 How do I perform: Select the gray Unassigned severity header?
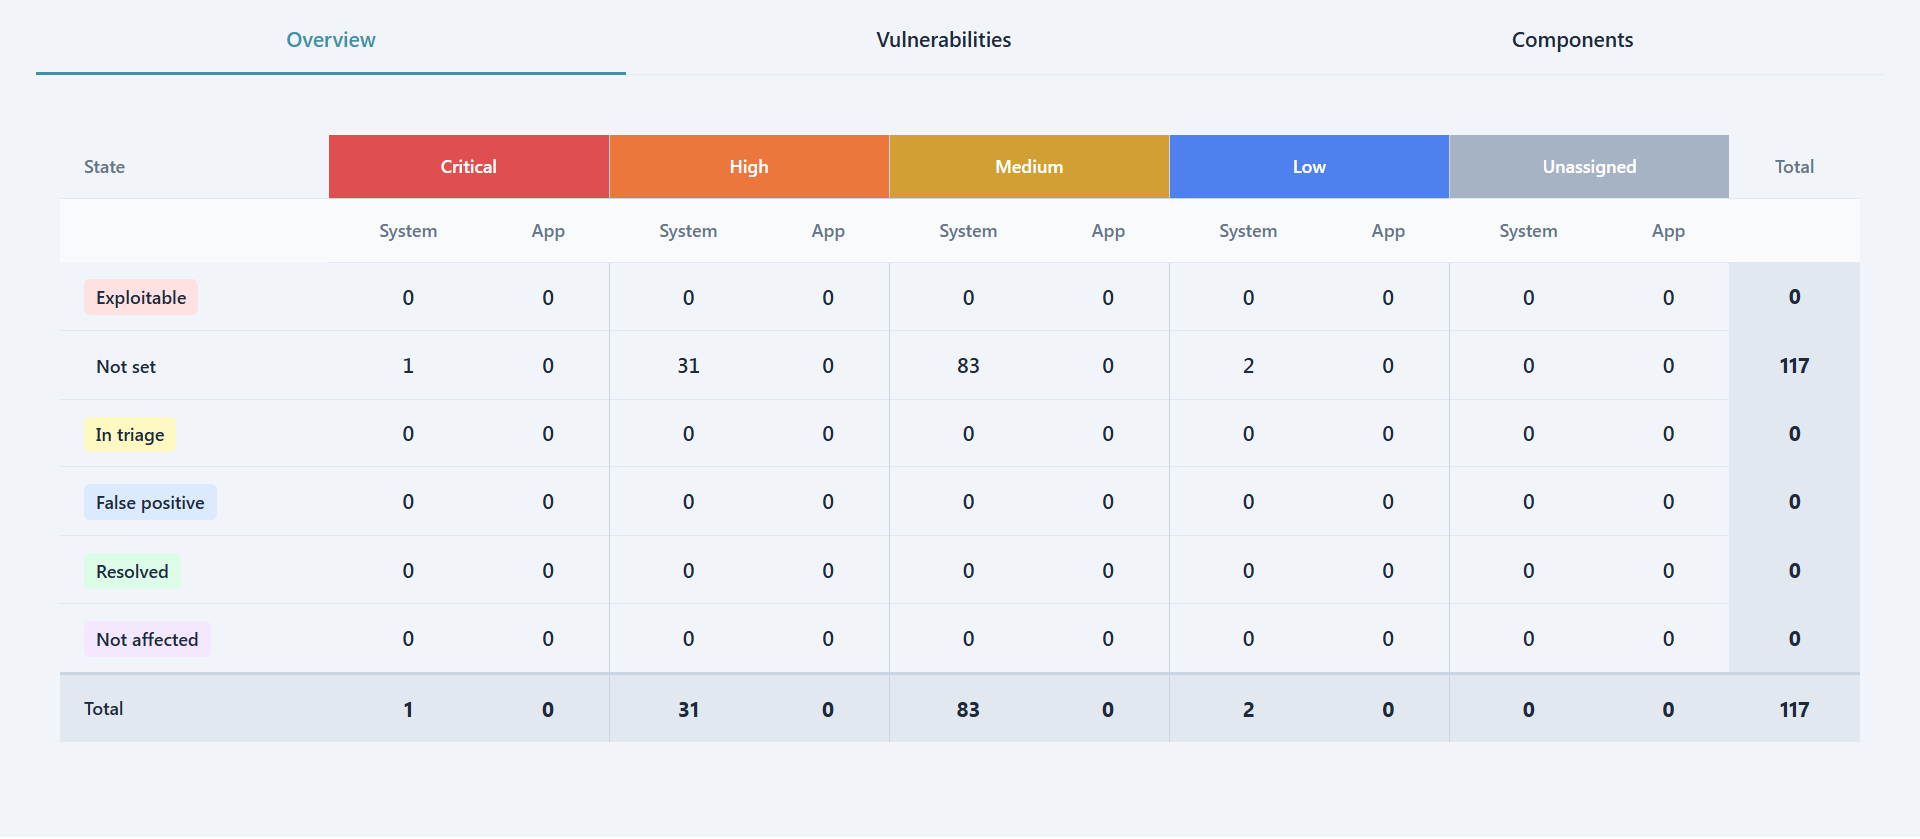(x=1588, y=167)
